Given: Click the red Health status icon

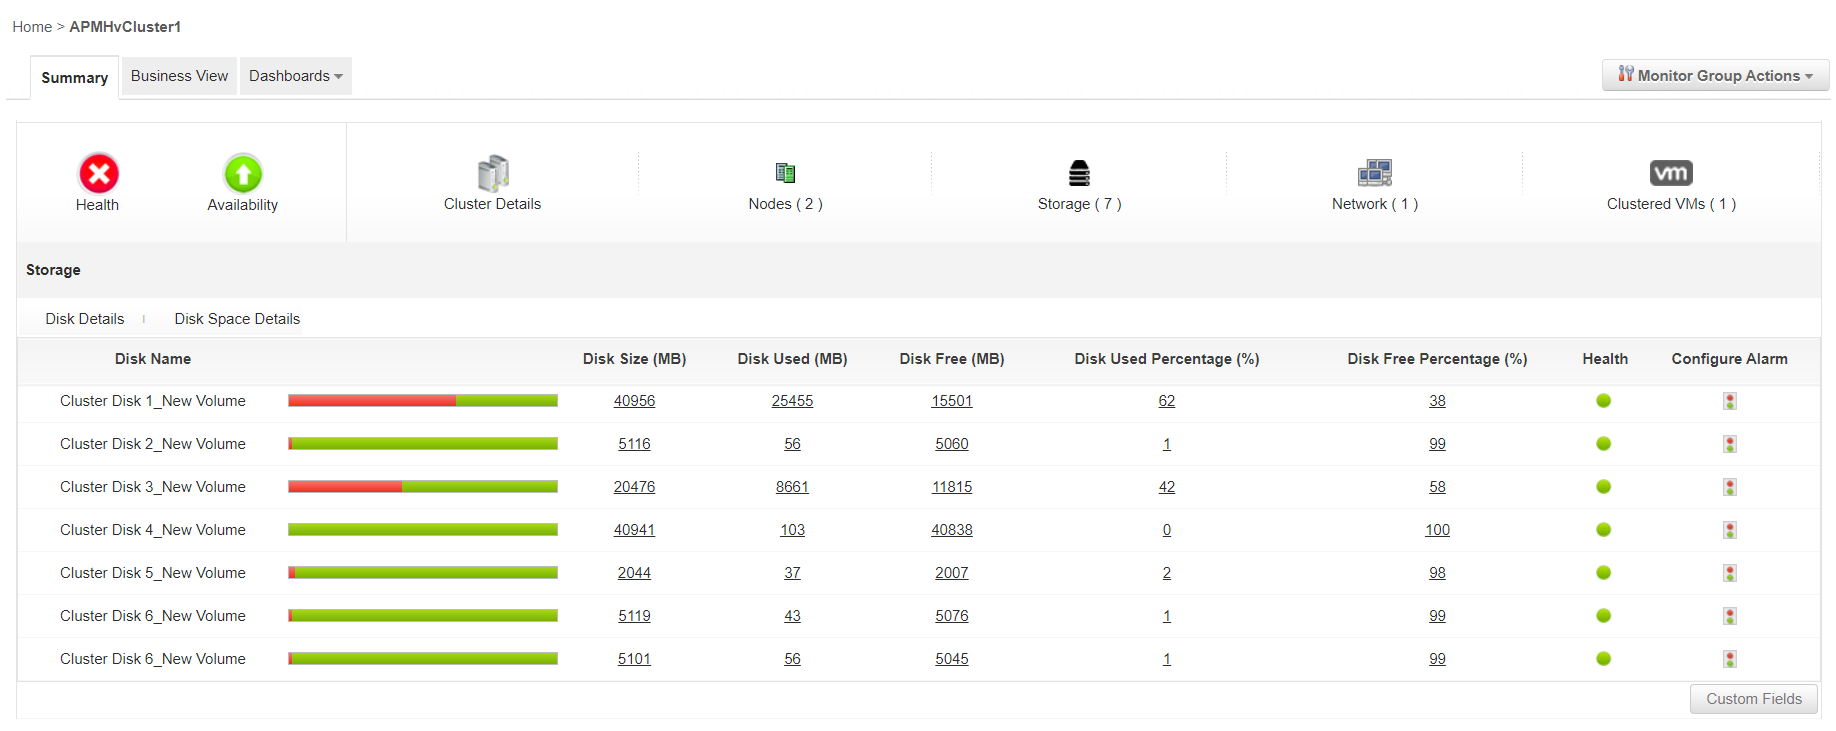Looking at the screenshot, I should tap(99, 174).
